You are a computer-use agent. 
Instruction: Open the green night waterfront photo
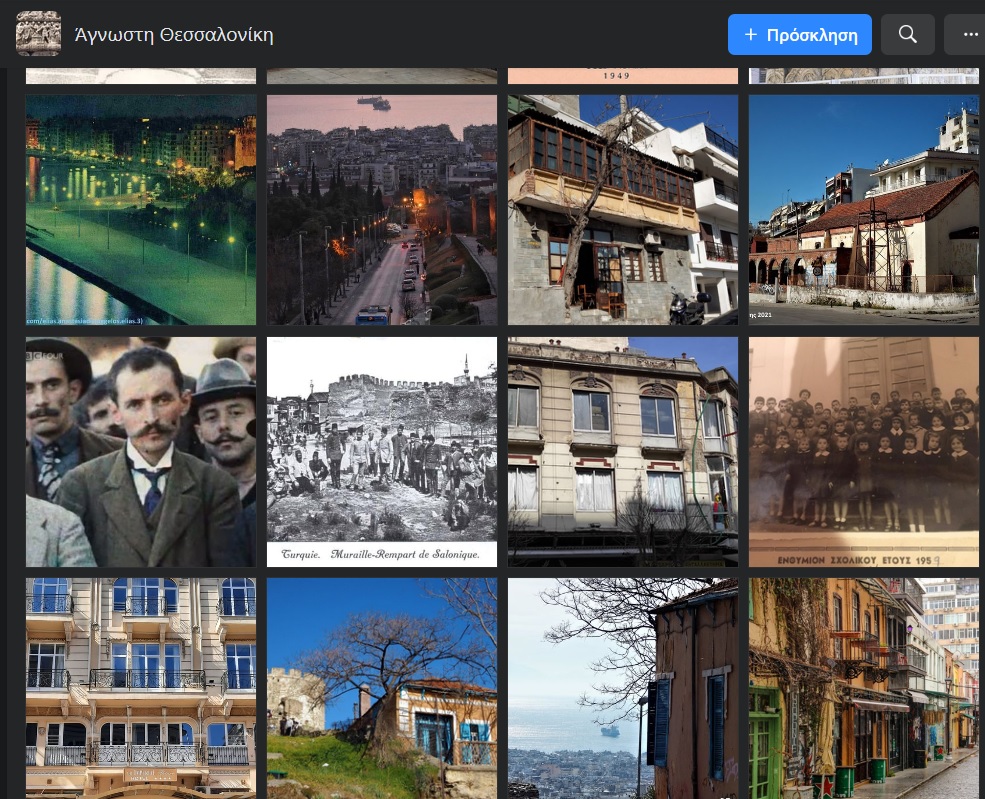click(141, 210)
